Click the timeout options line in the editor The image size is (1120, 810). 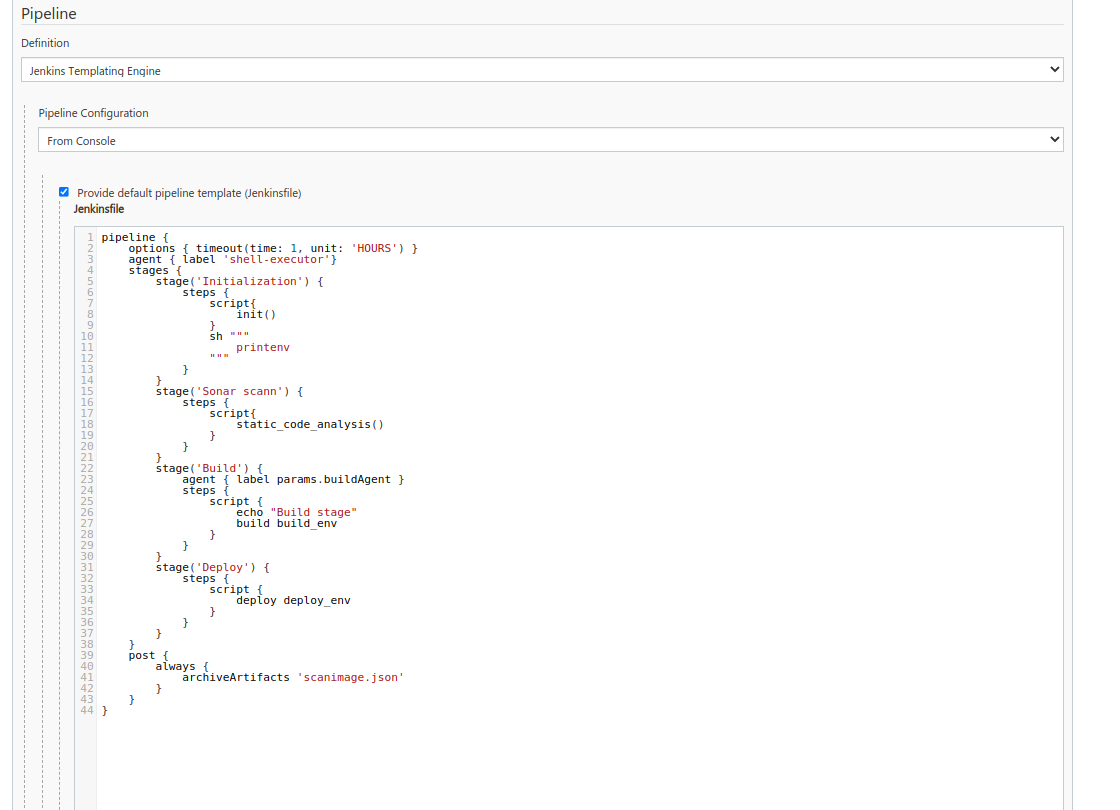click(x=275, y=248)
